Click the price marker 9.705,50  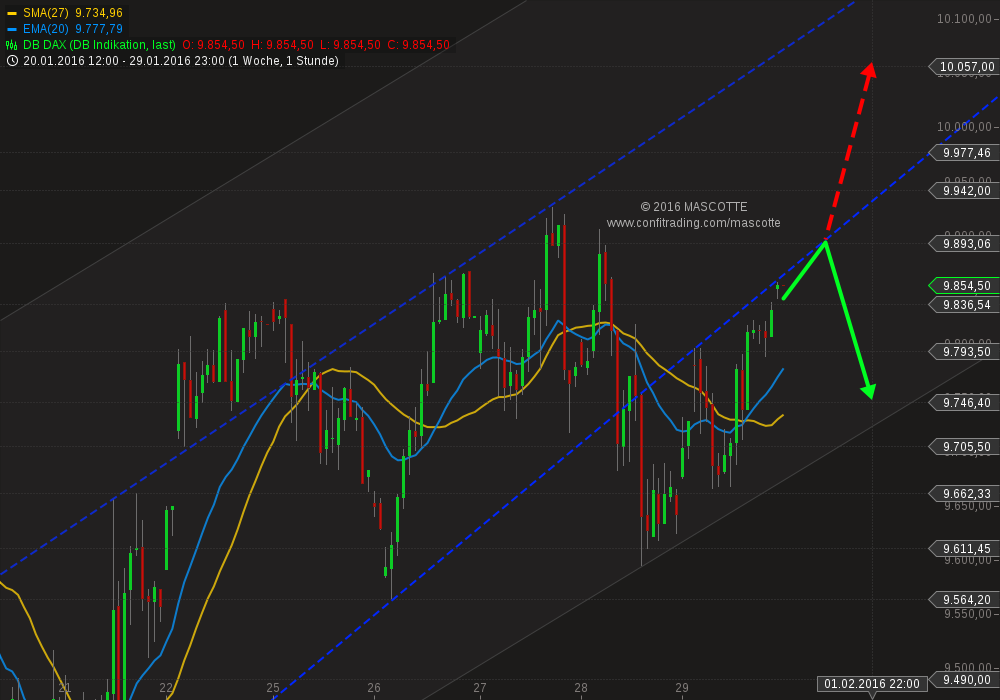[965, 448]
